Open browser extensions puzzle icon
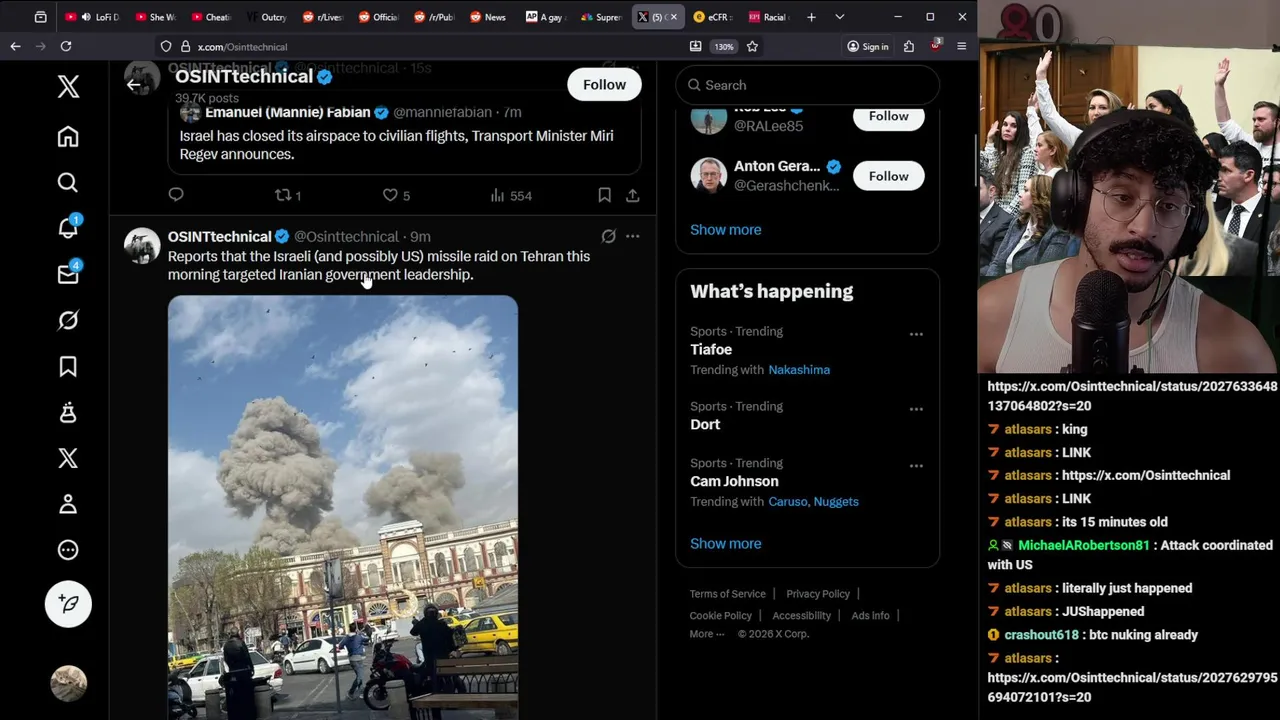1280x720 pixels. 908,46
